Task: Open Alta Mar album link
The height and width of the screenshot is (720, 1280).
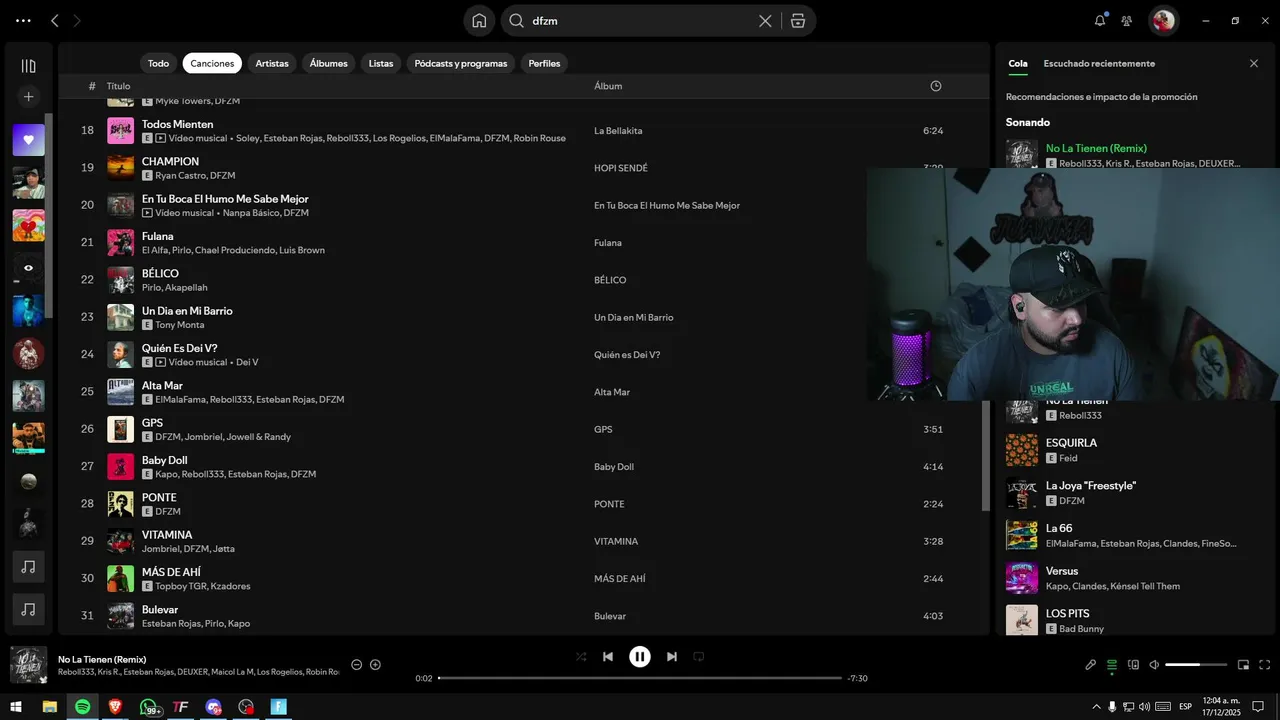Action: (x=612, y=392)
